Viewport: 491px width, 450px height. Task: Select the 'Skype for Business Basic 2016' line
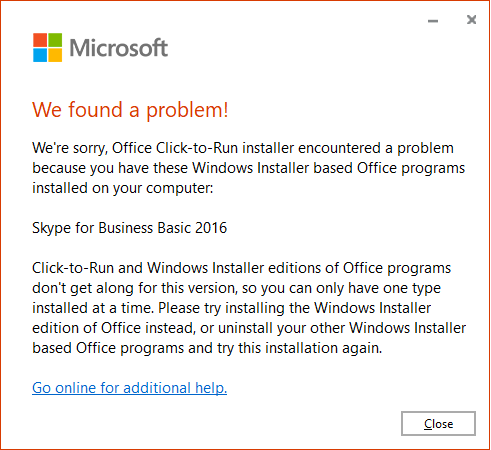tap(129, 228)
